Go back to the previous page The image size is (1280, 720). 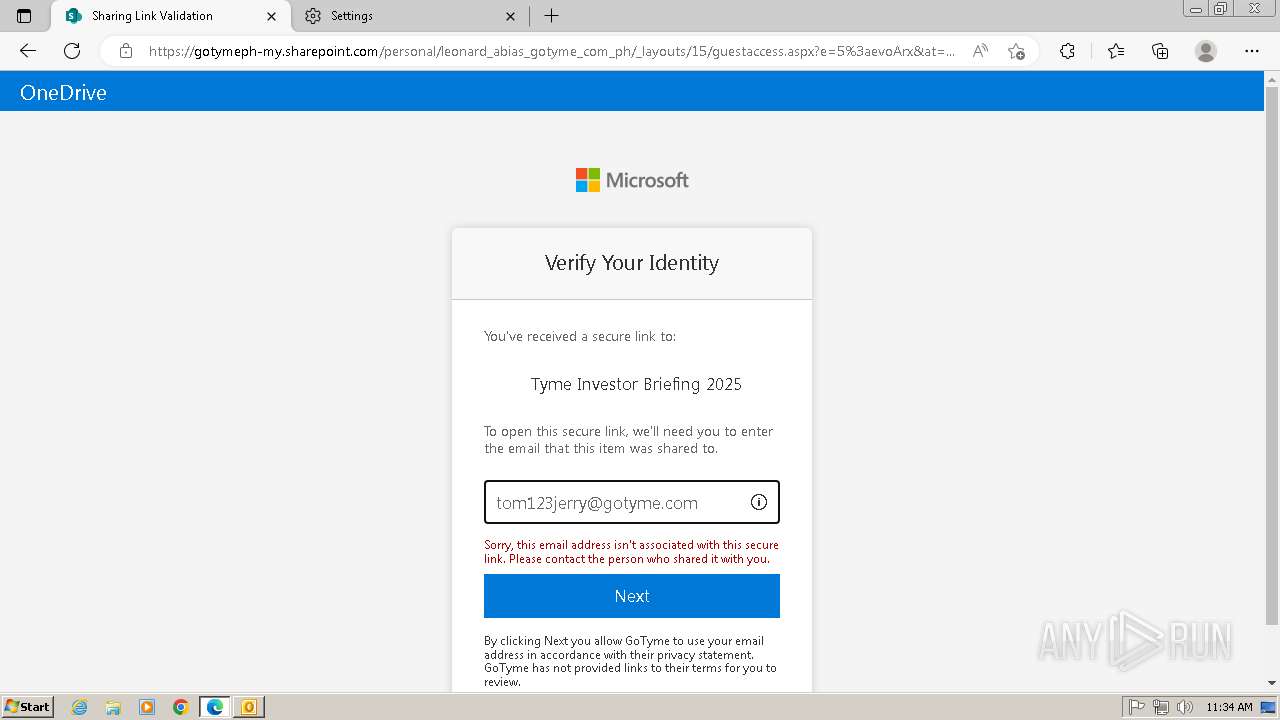[x=28, y=51]
